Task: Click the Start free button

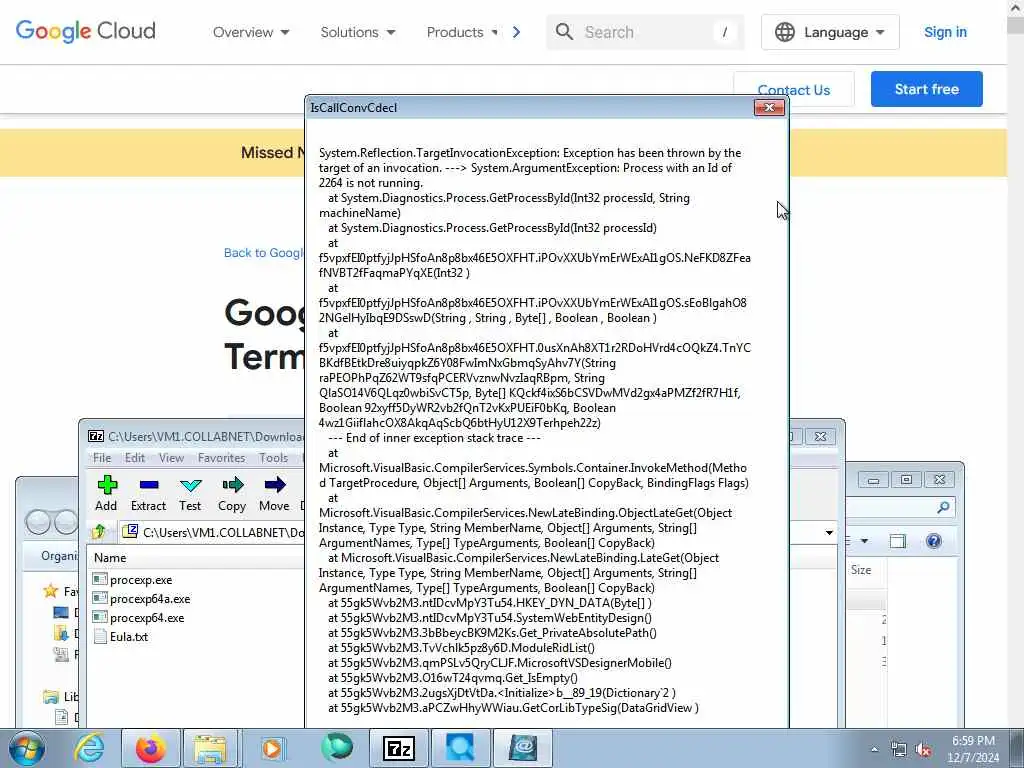Action: (926, 89)
